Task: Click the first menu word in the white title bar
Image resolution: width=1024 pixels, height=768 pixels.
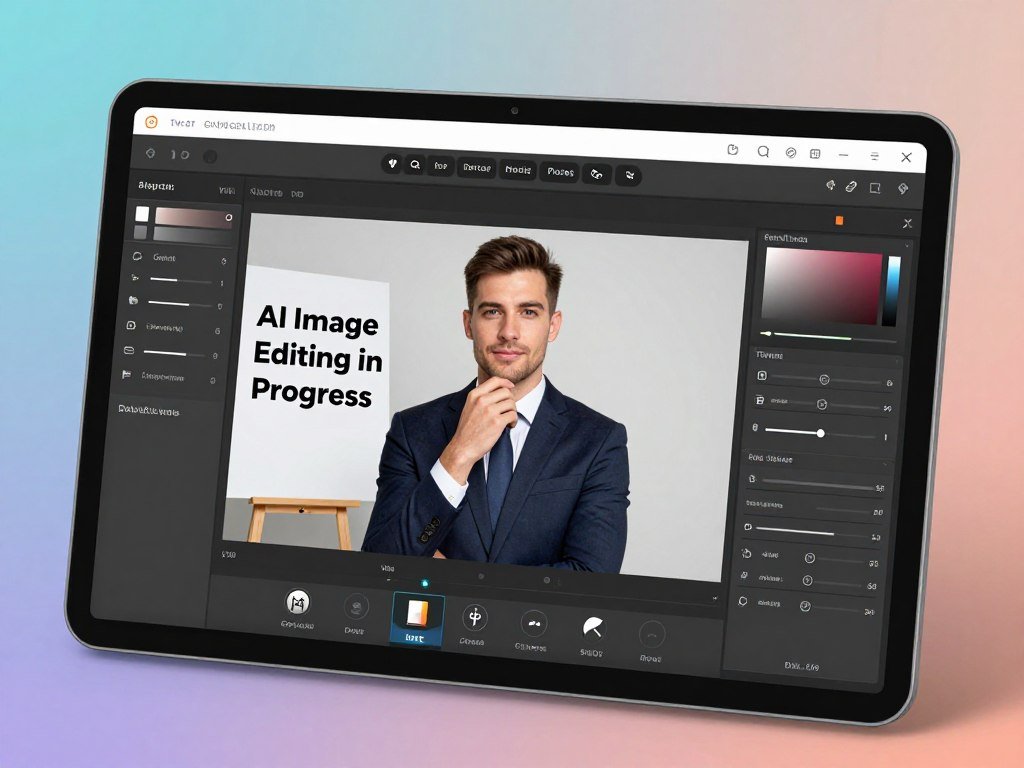Action: point(182,123)
